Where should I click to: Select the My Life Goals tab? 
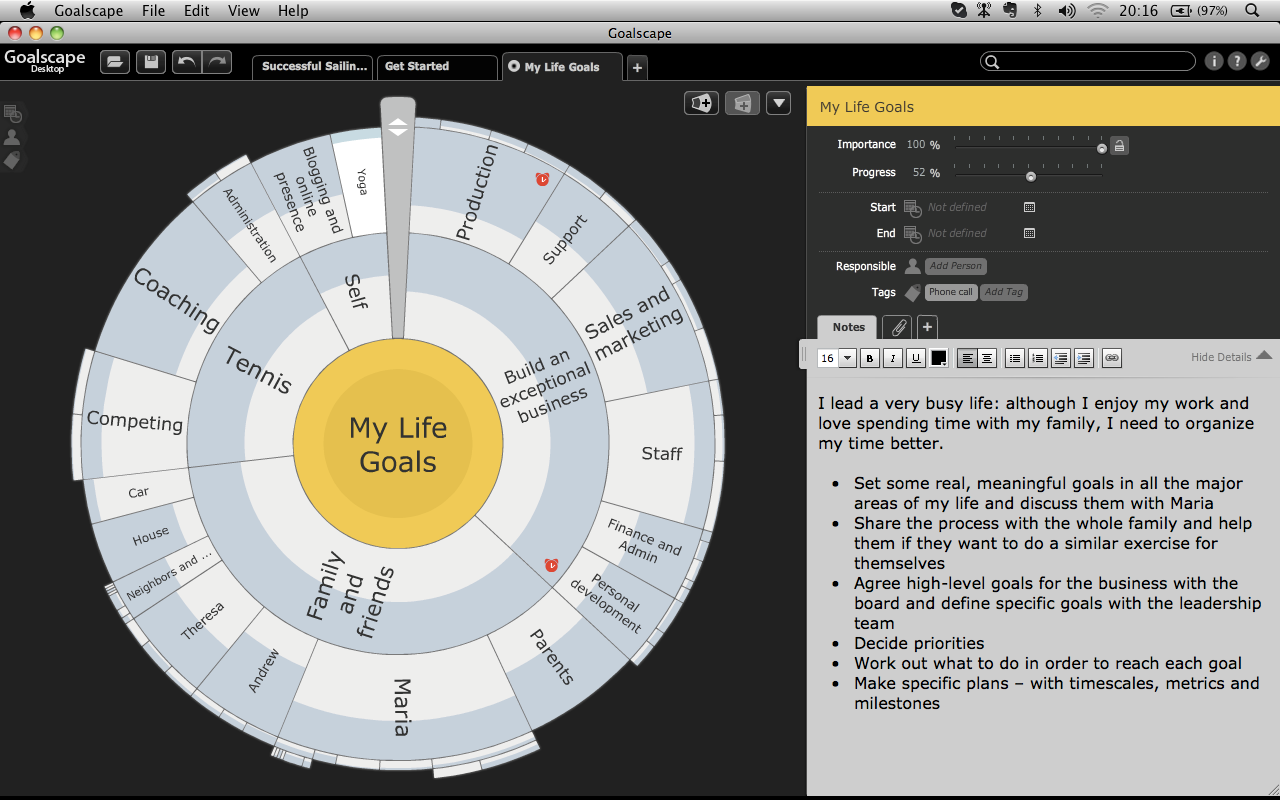tap(562, 67)
